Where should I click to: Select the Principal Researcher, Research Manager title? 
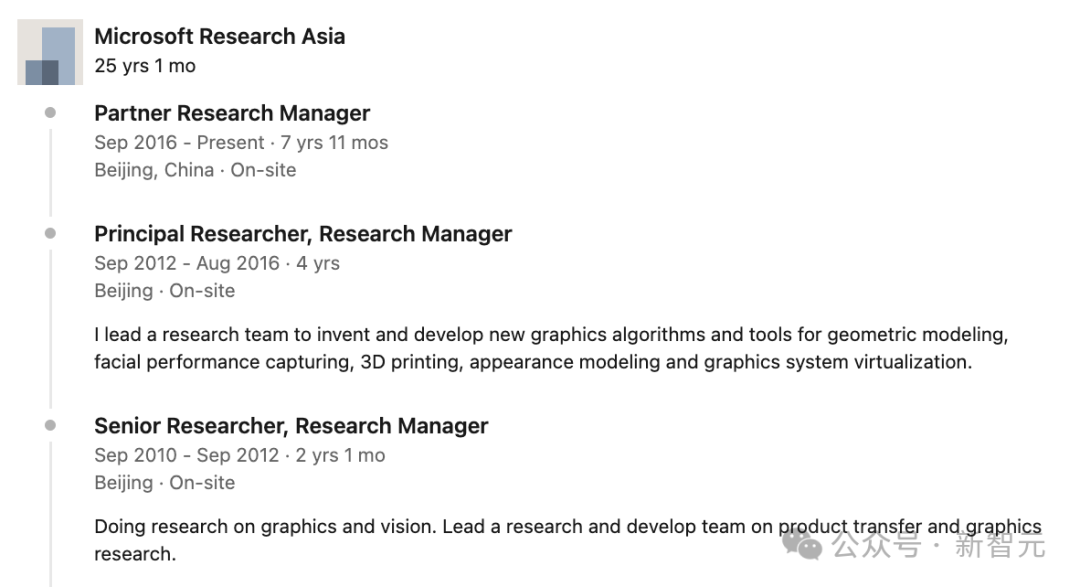(x=302, y=234)
